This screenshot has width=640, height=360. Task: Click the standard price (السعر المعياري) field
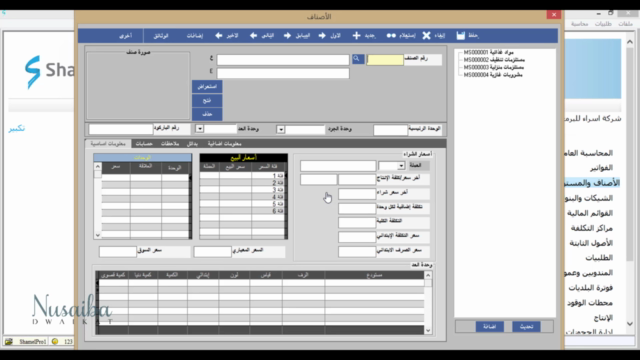pyautogui.click(x=212, y=251)
